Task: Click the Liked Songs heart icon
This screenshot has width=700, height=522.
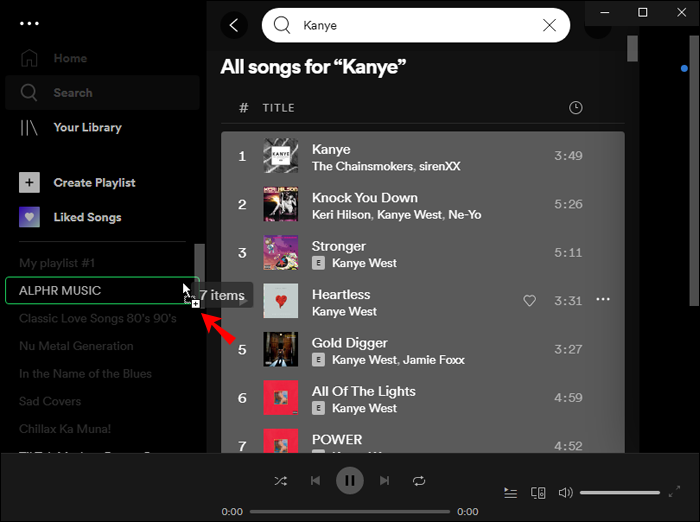Action: pyautogui.click(x=29, y=217)
